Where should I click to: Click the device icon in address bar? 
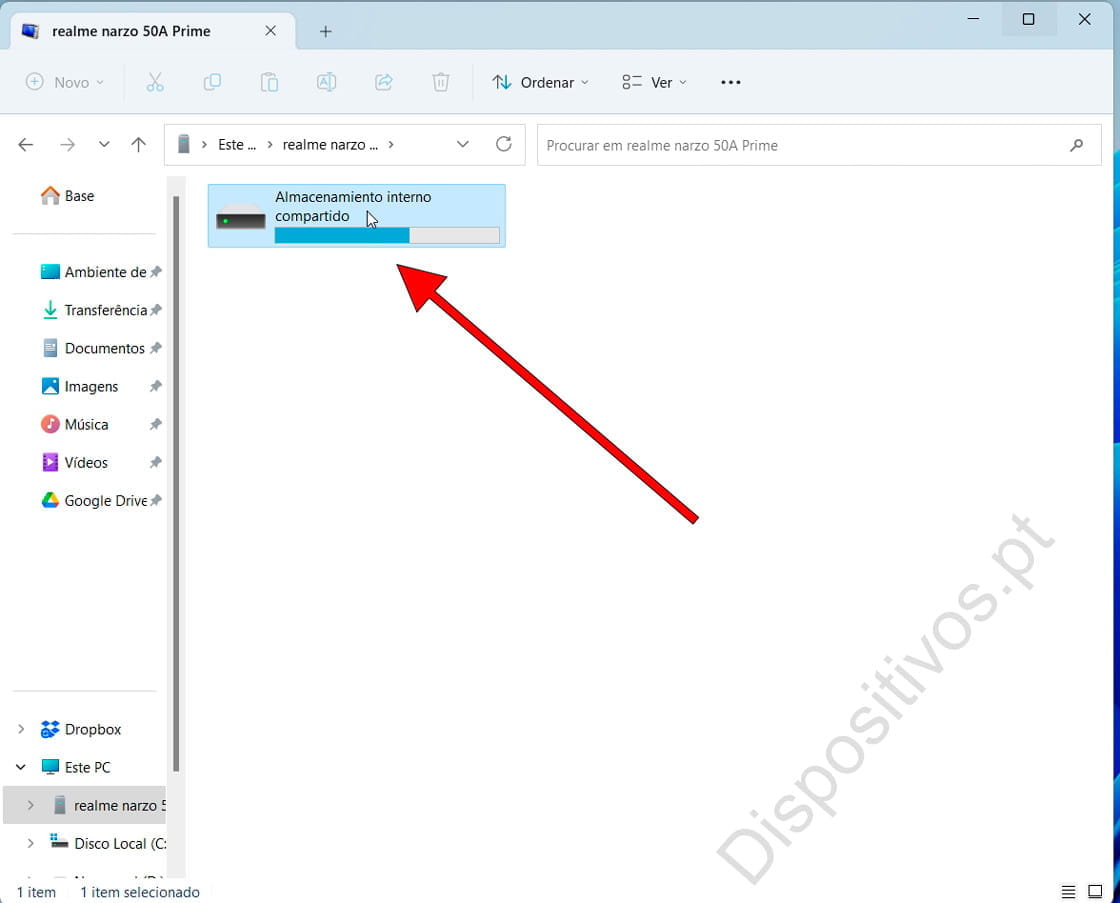184,144
